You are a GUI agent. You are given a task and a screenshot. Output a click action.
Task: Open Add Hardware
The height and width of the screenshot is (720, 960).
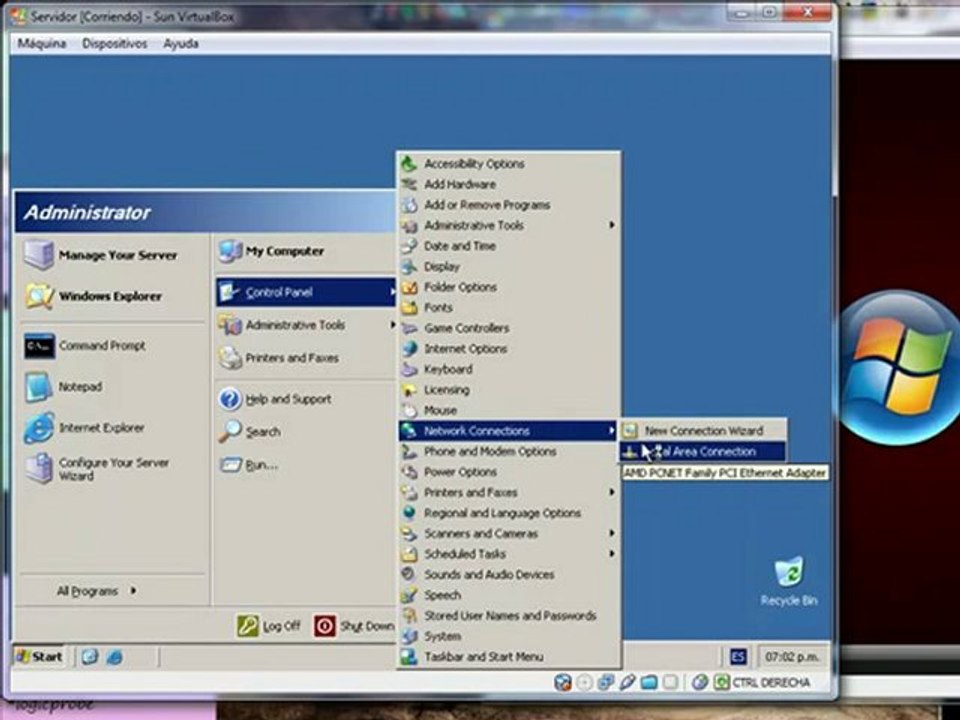pos(509,184)
